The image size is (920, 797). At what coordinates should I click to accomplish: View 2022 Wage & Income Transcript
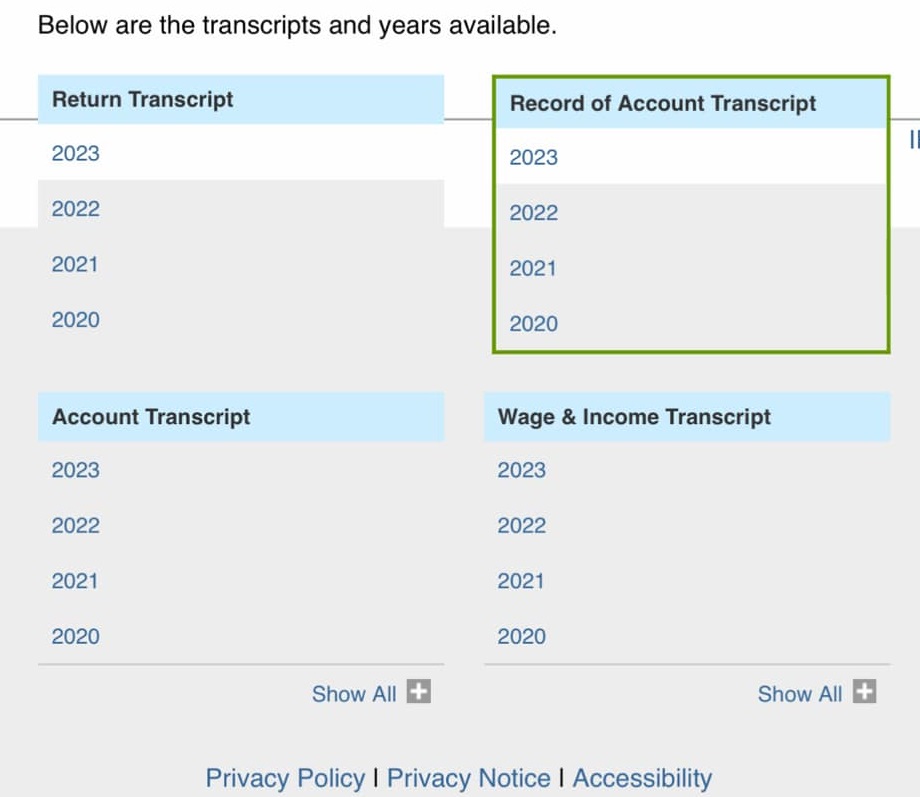coord(522,526)
